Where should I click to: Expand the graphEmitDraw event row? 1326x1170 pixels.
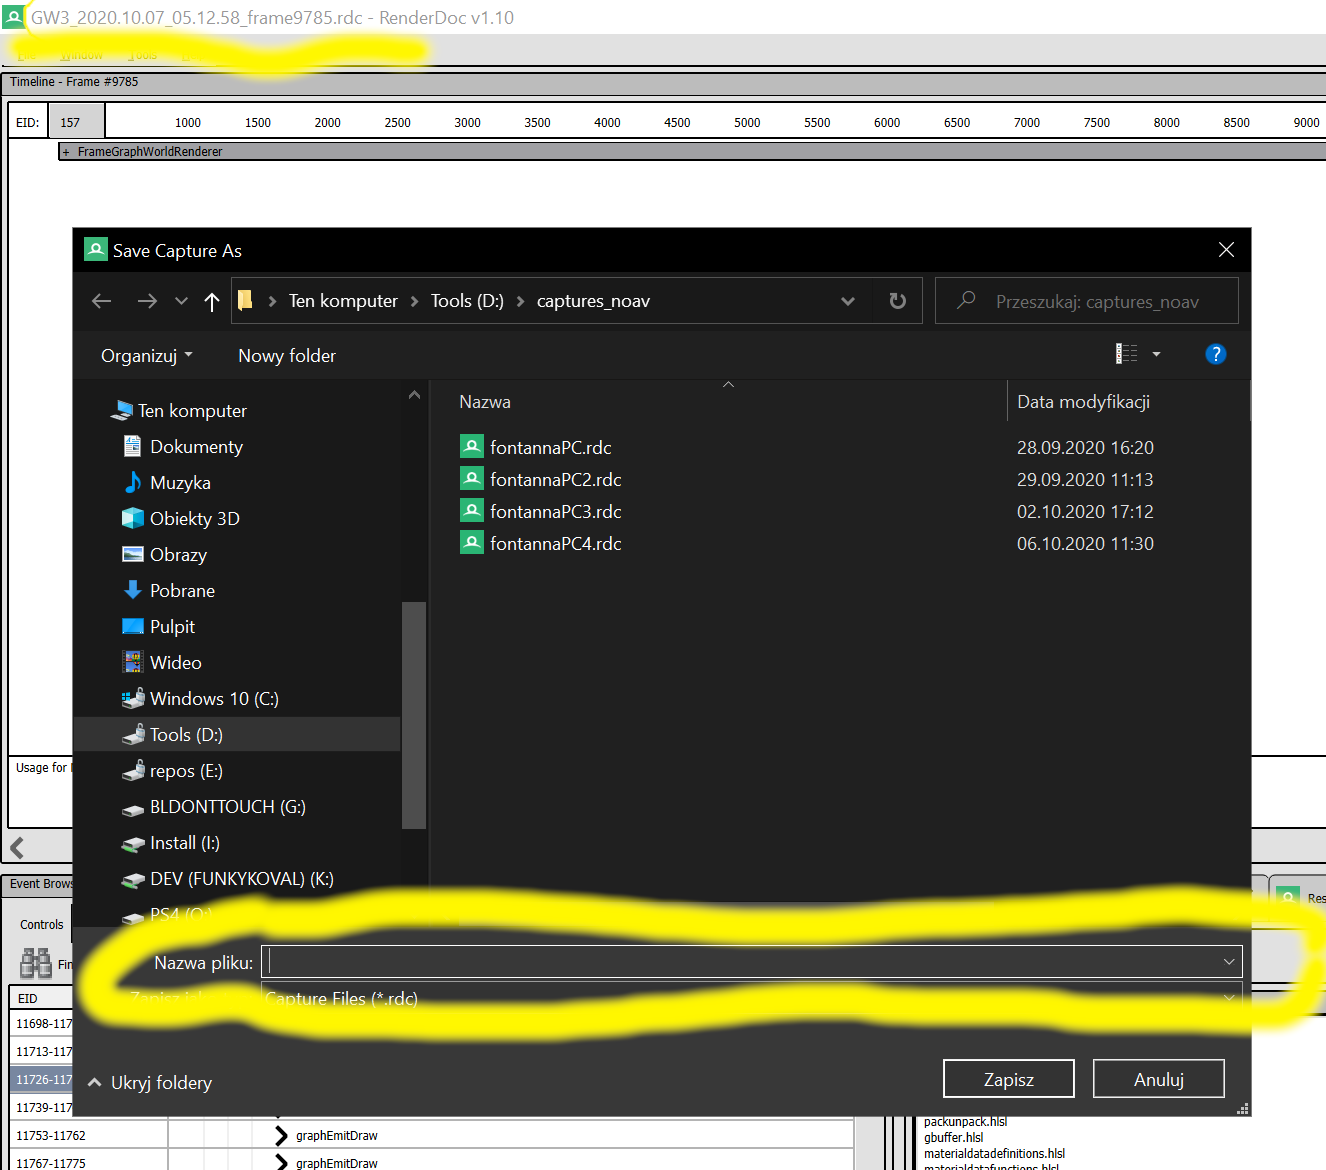[281, 1135]
